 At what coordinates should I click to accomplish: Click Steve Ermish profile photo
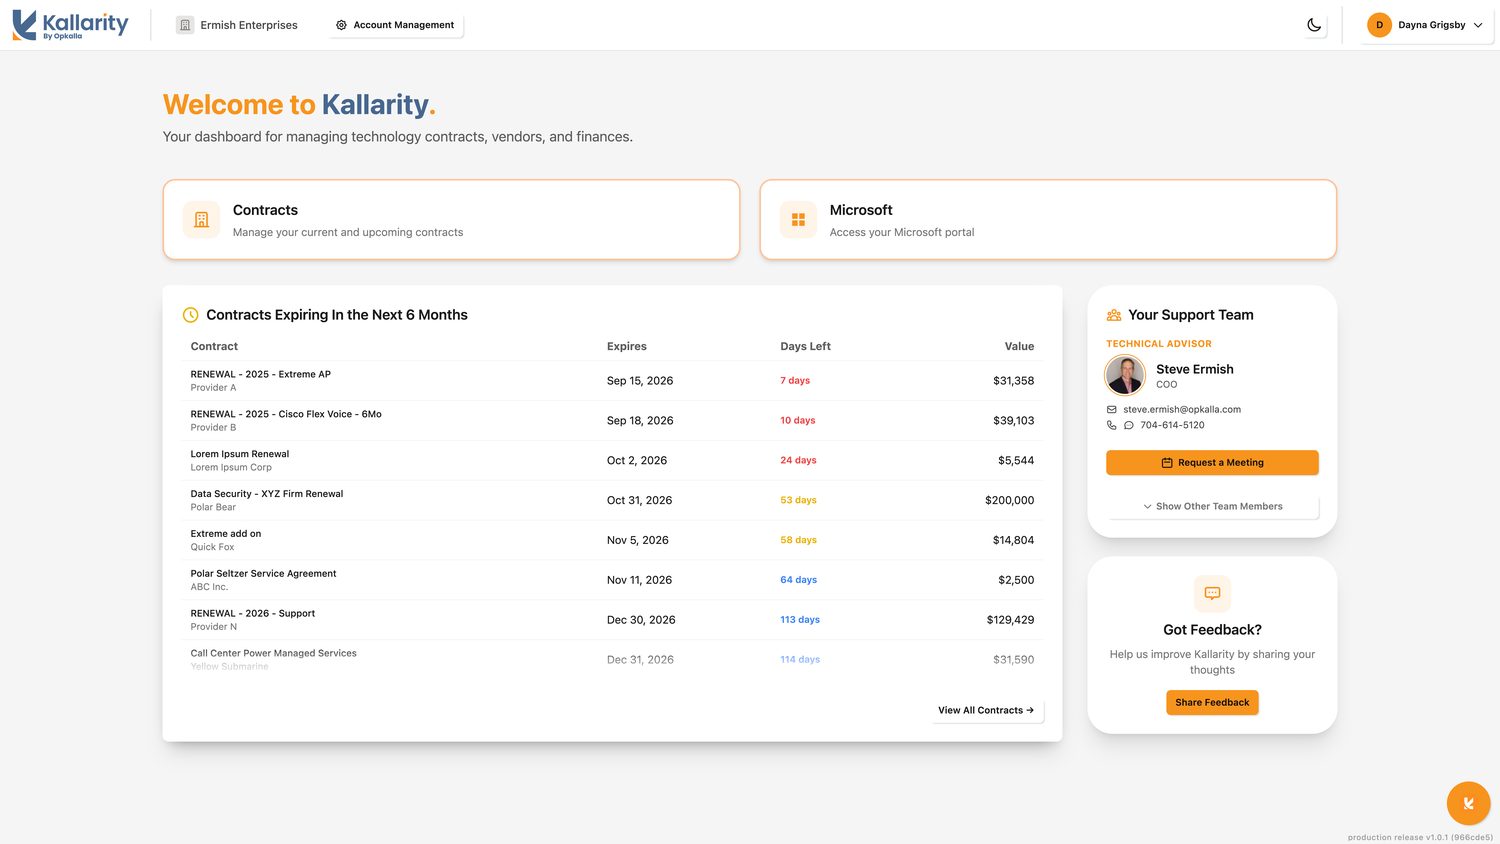click(1125, 375)
